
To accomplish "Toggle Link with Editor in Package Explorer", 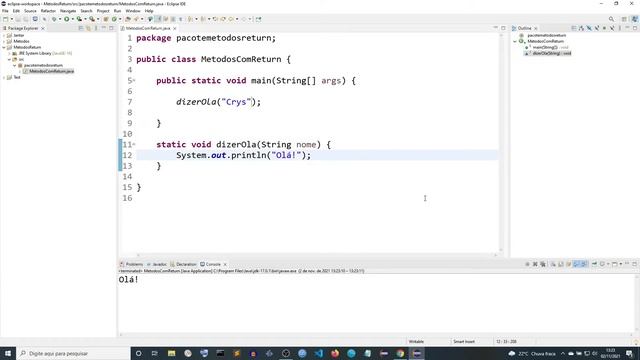I will [x=88, y=28].
